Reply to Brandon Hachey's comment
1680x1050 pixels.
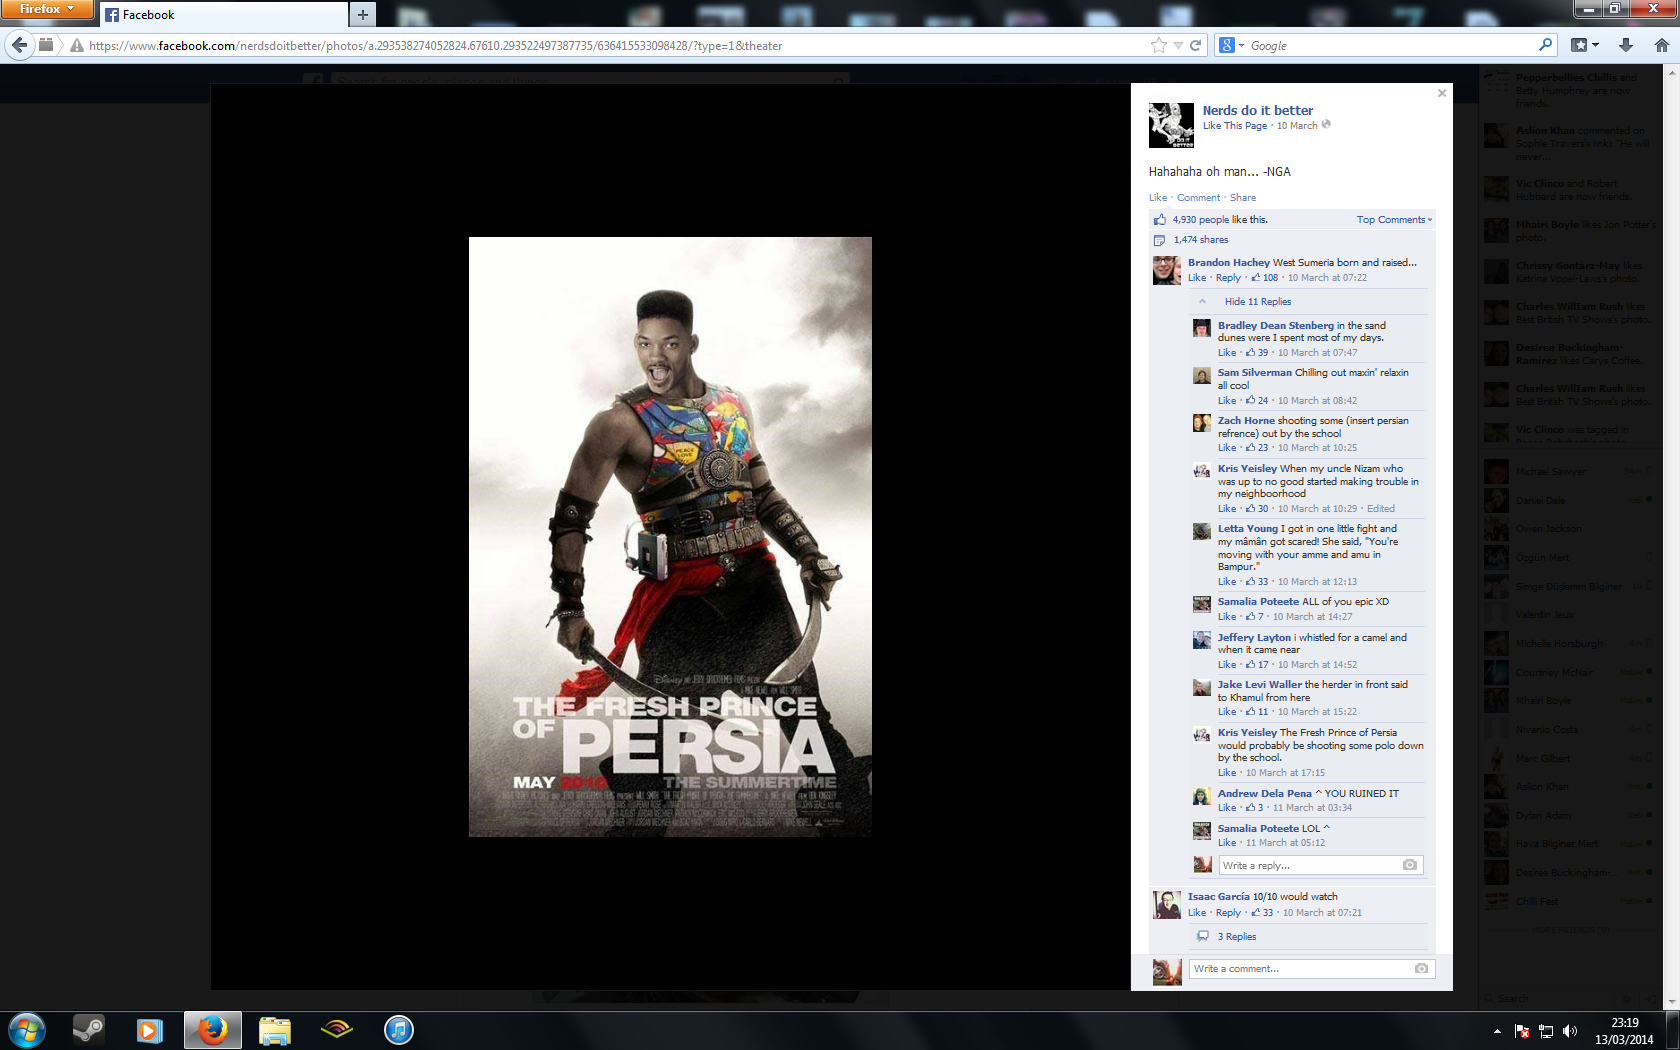1228,278
